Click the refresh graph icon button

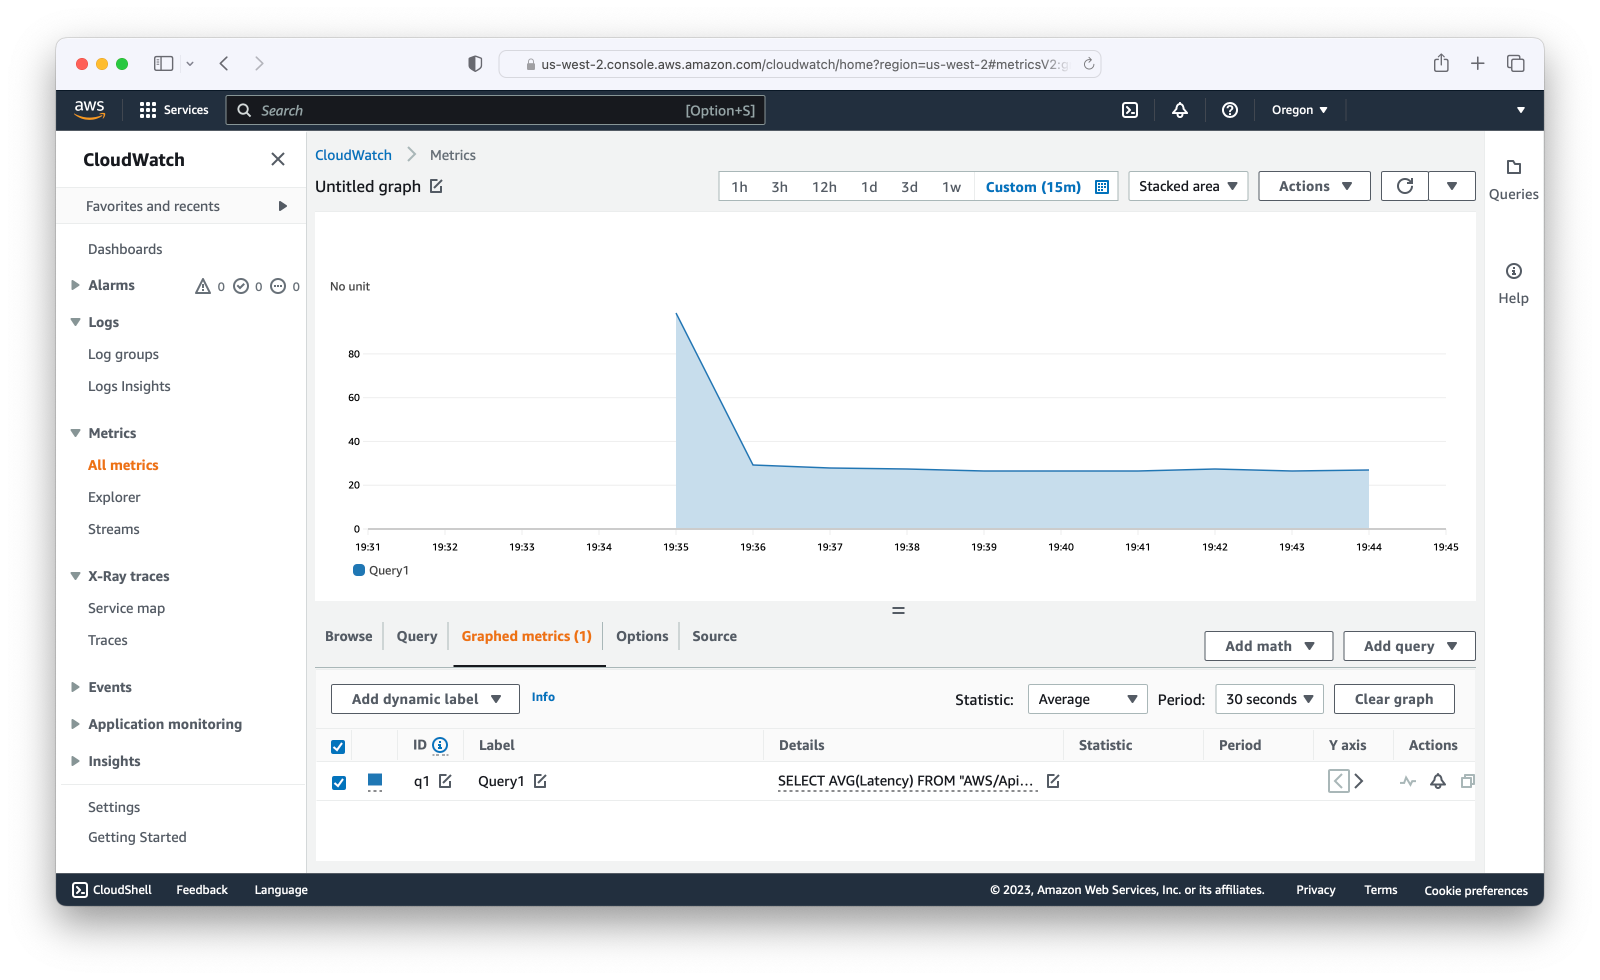[x=1405, y=186]
